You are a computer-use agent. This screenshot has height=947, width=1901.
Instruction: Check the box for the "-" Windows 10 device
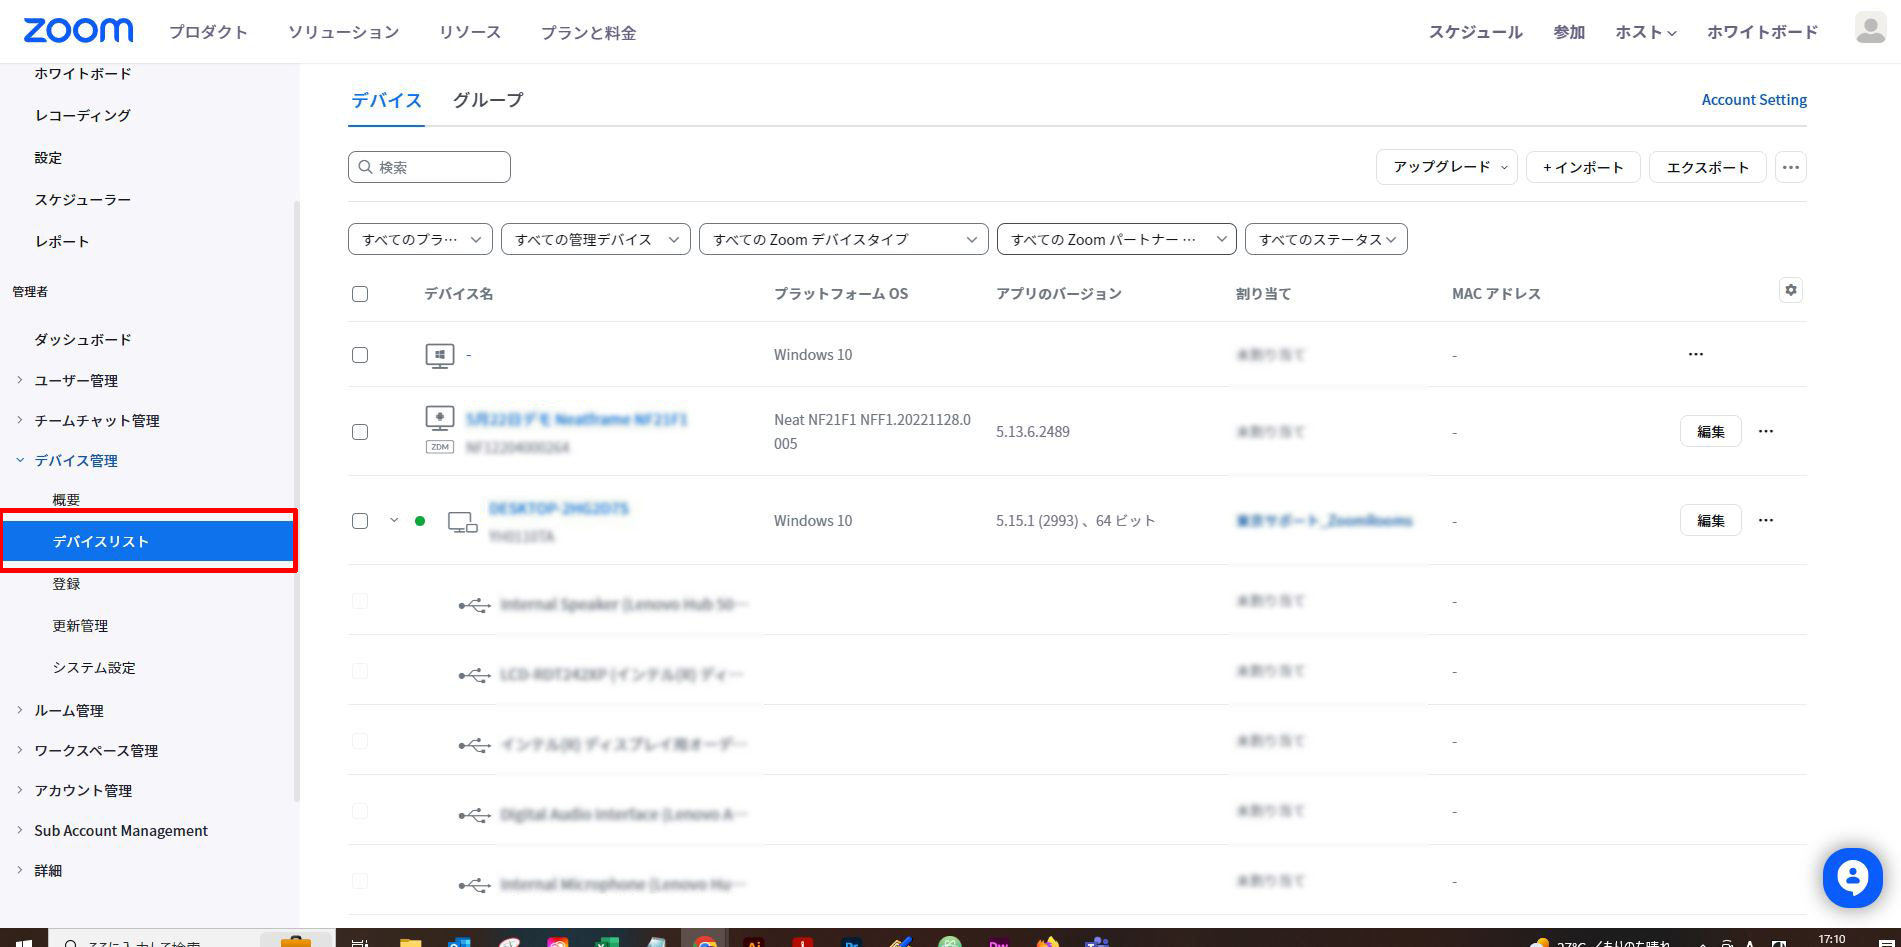(x=360, y=355)
